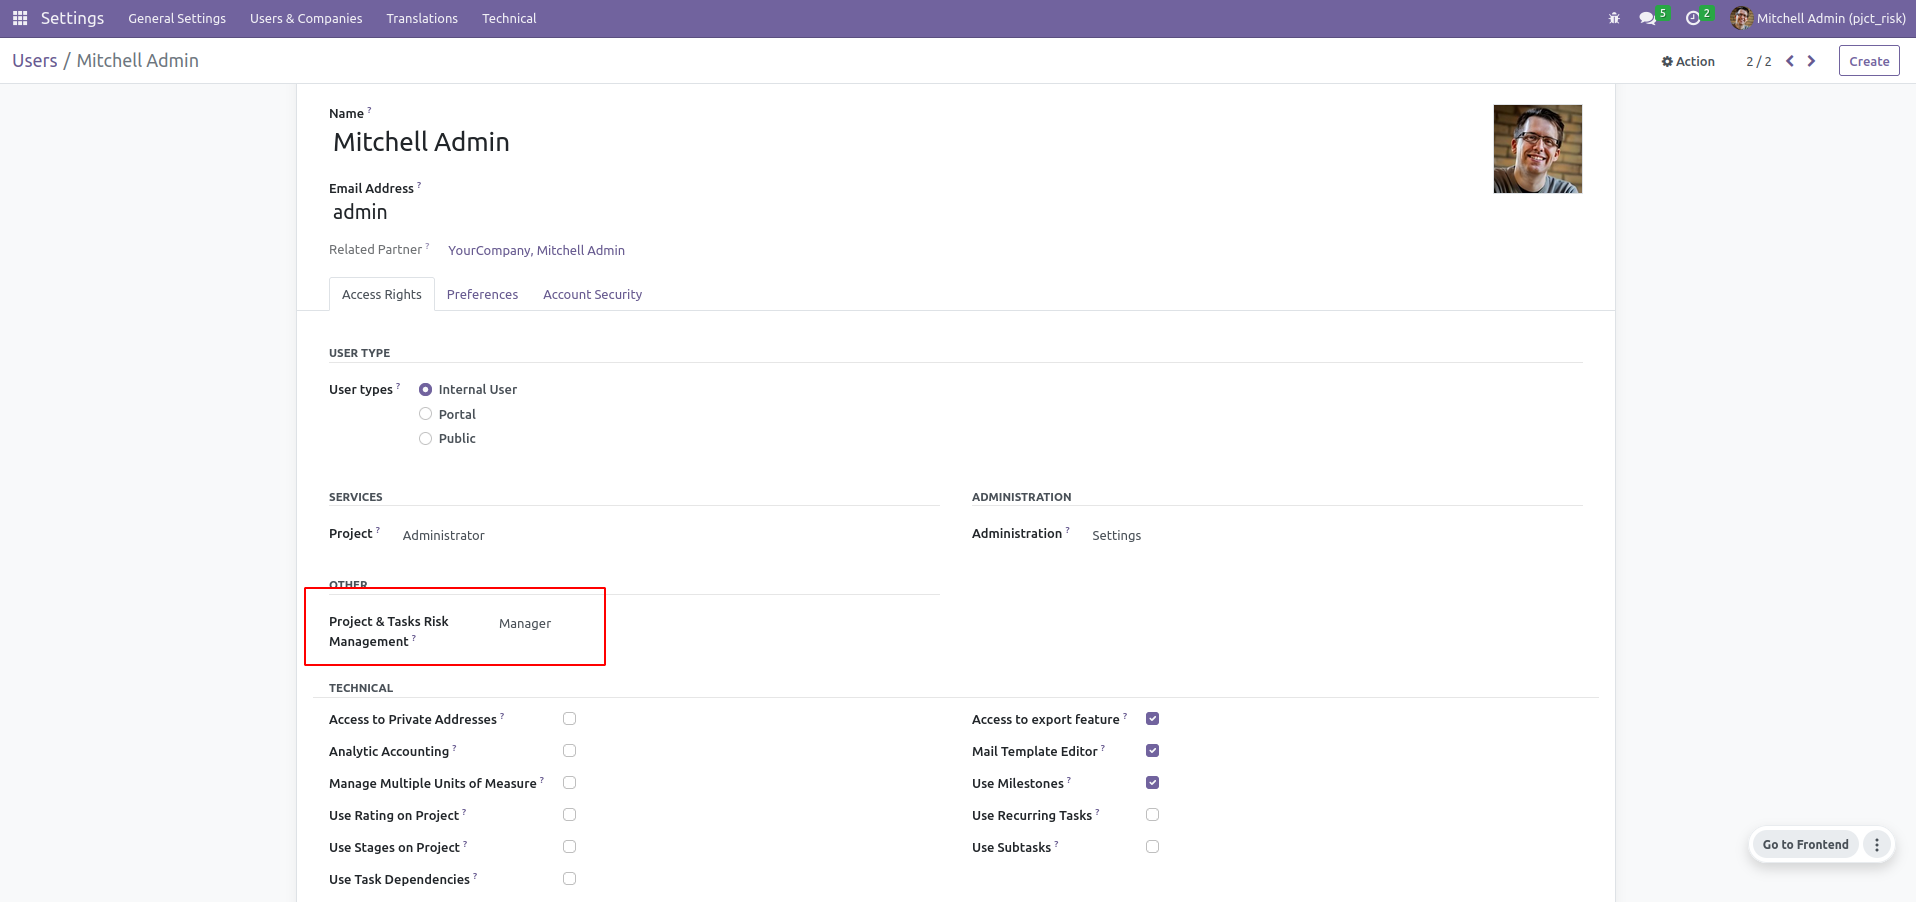This screenshot has height=902, width=1916.
Task: Open the Action dropdown menu
Action: (x=1688, y=61)
